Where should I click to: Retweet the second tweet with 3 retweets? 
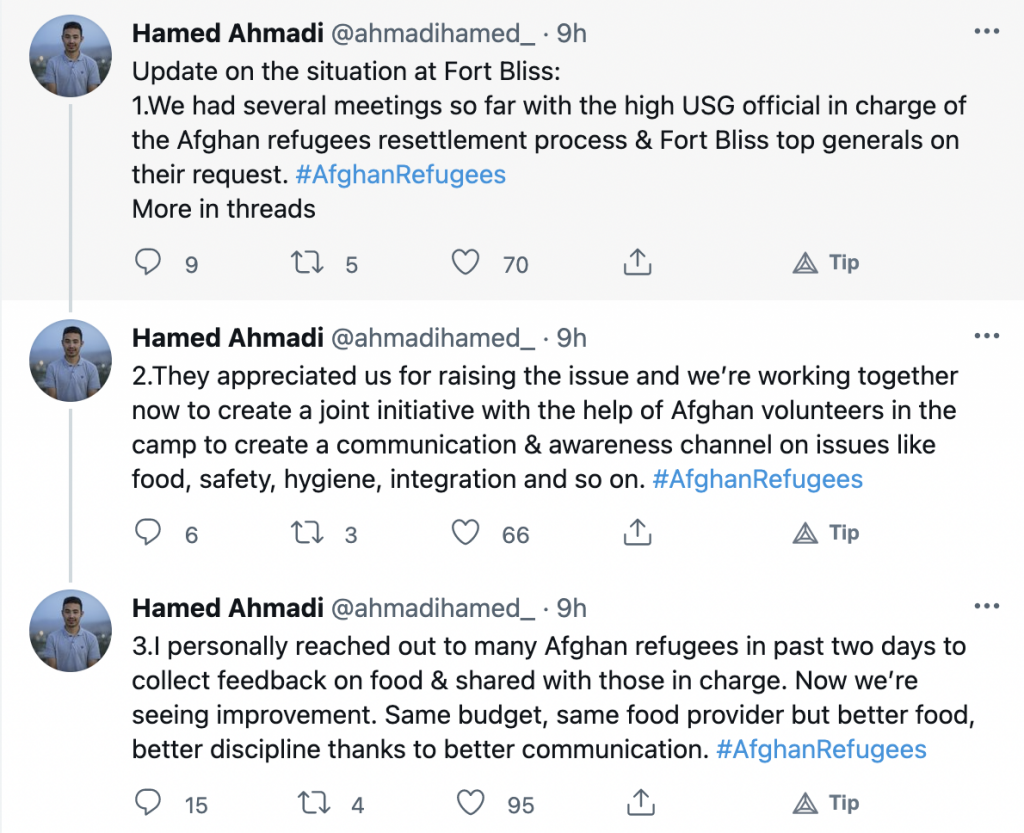tap(305, 533)
